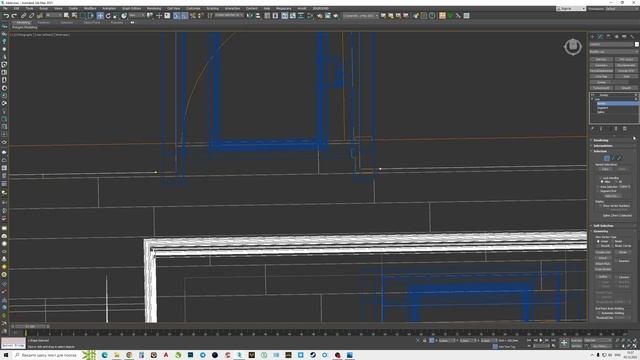The image size is (640, 360).
Task: Switch to Display tab in command panel
Action: click(624, 37)
